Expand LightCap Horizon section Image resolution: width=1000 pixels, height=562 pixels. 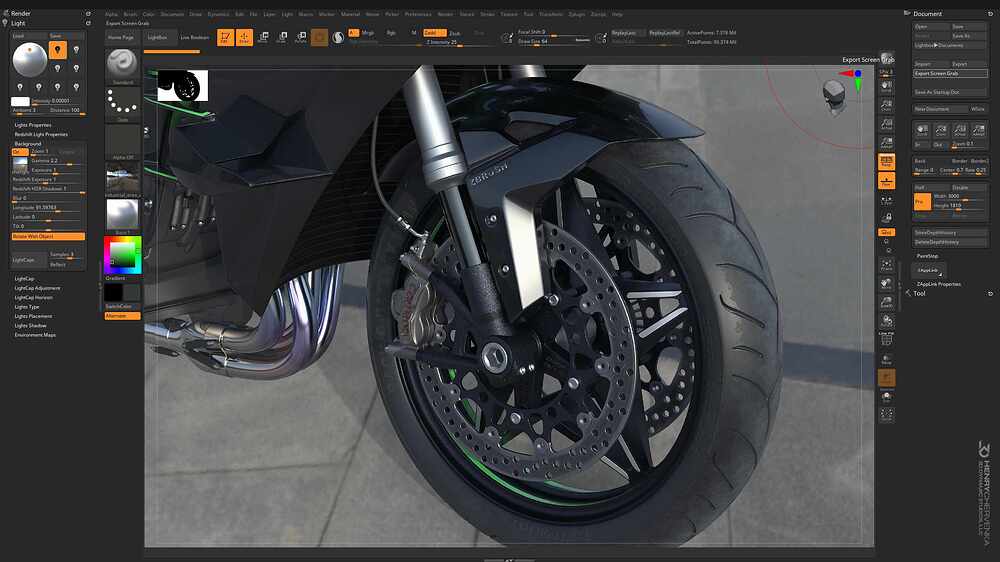[x=34, y=298]
